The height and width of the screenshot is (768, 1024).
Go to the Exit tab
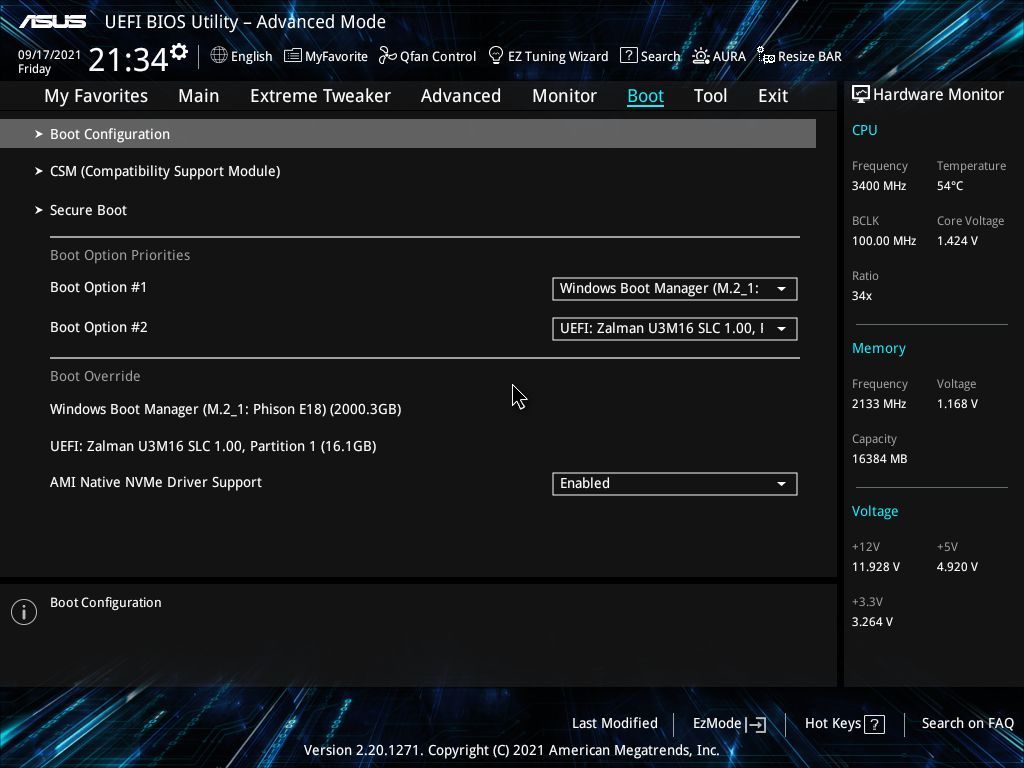pos(773,96)
